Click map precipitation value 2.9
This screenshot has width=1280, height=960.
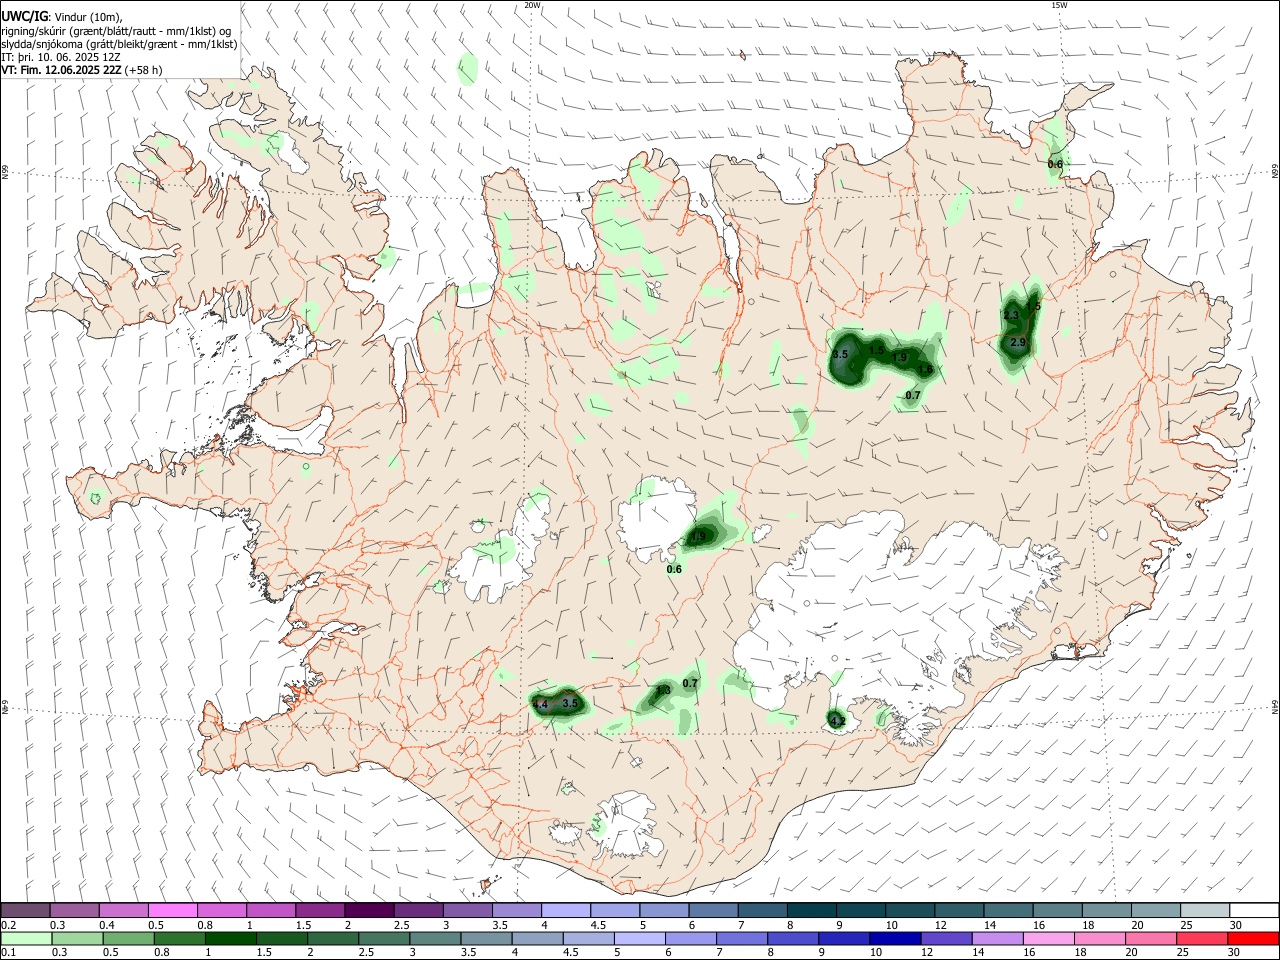tap(1018, 342)
